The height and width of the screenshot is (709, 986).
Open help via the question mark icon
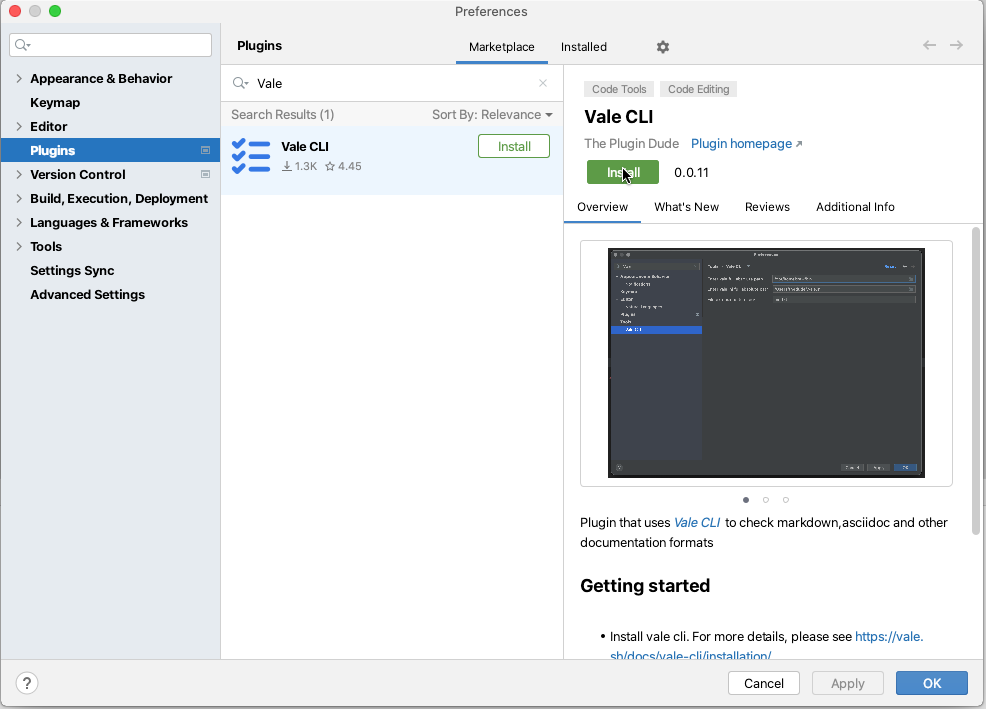coord(26,683)
